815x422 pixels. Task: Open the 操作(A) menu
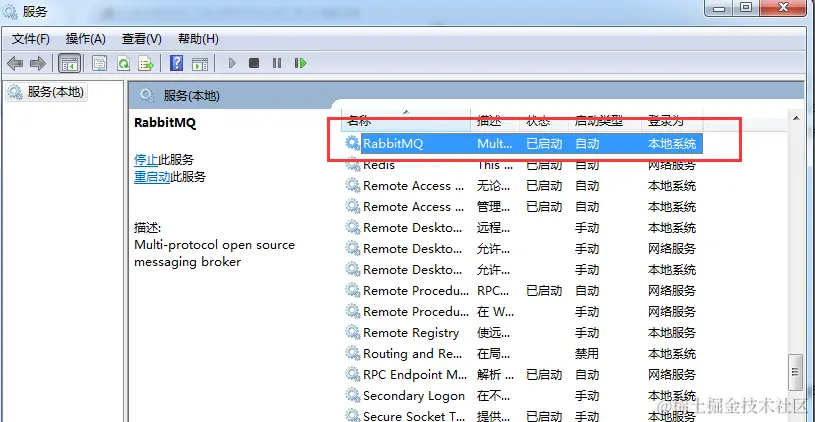tap(86, 39)
